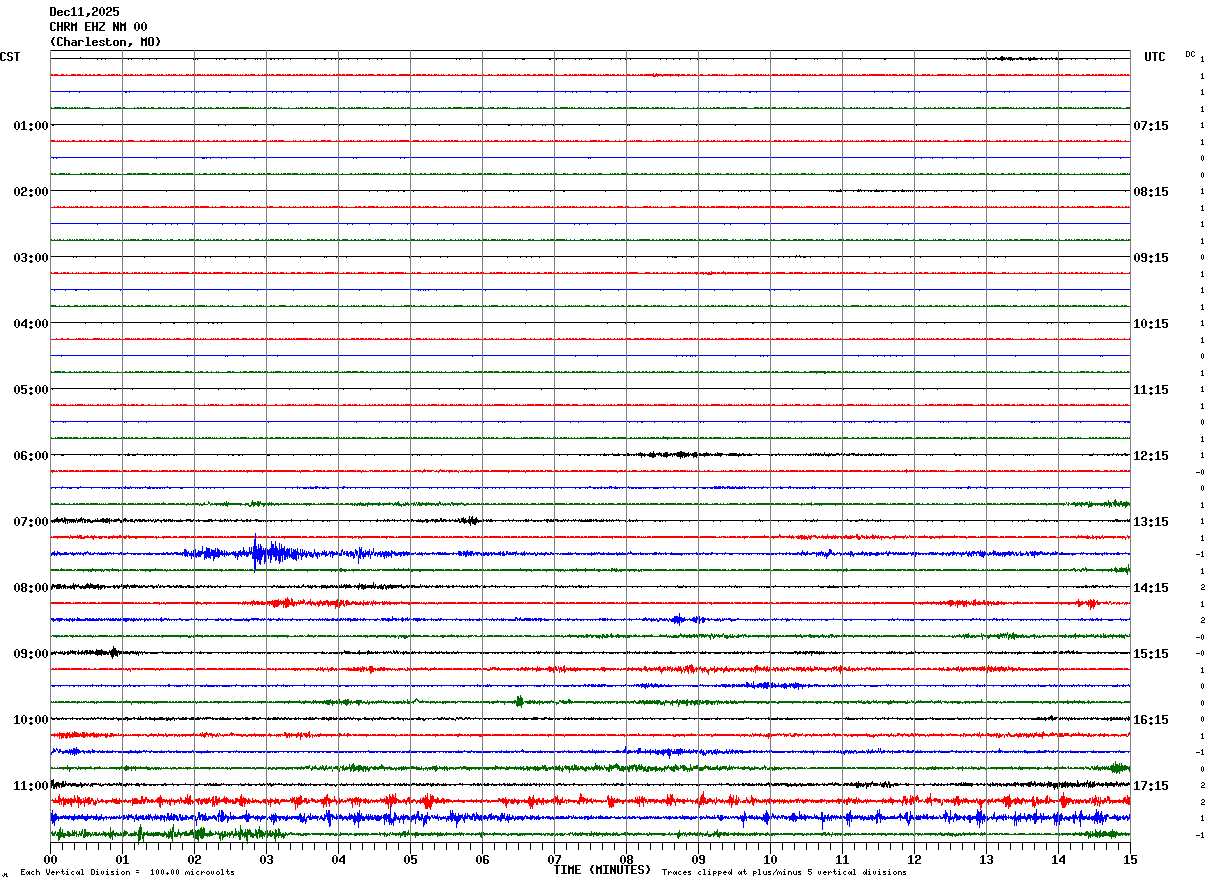Viewport: 1210px width, 886px height.
Task: Select the station code CHRM EHZ NM 00
Action: tap(98, 27)
